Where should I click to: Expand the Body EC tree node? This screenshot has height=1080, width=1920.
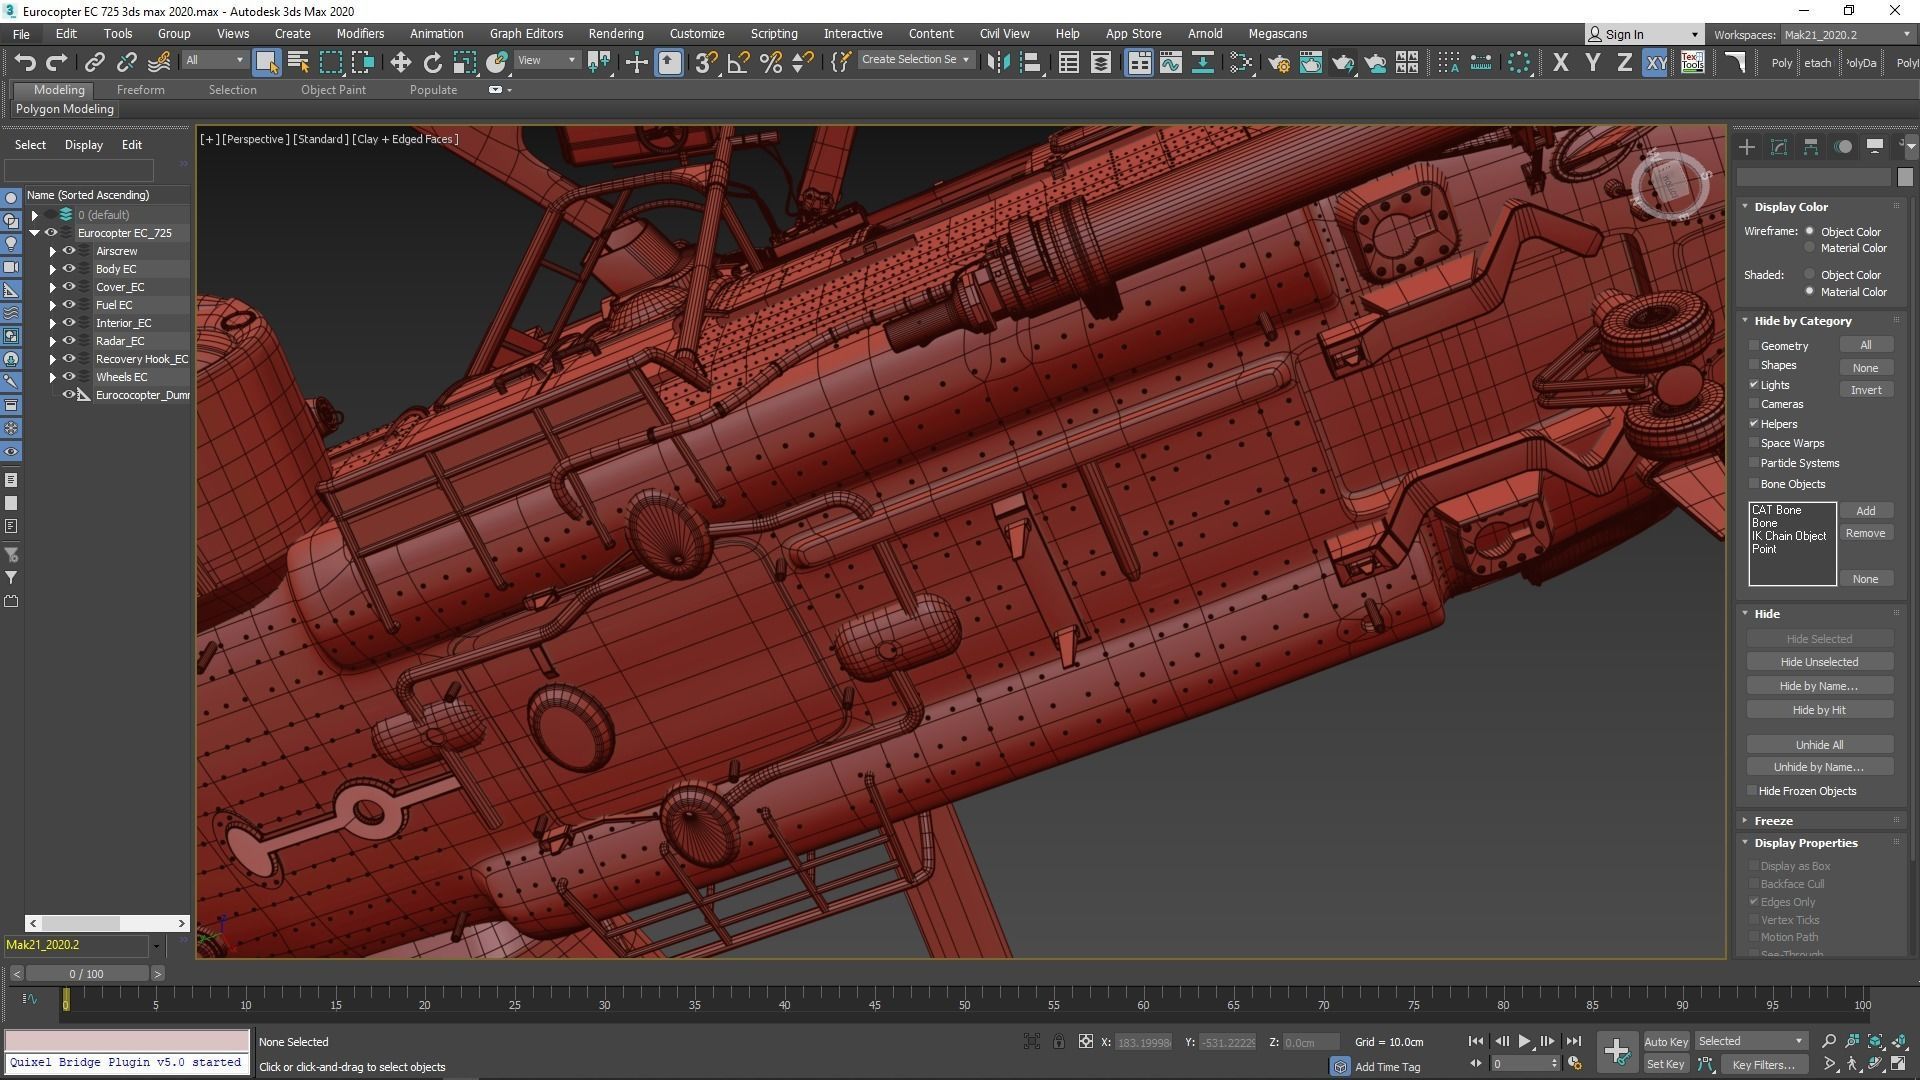[53, 269]
